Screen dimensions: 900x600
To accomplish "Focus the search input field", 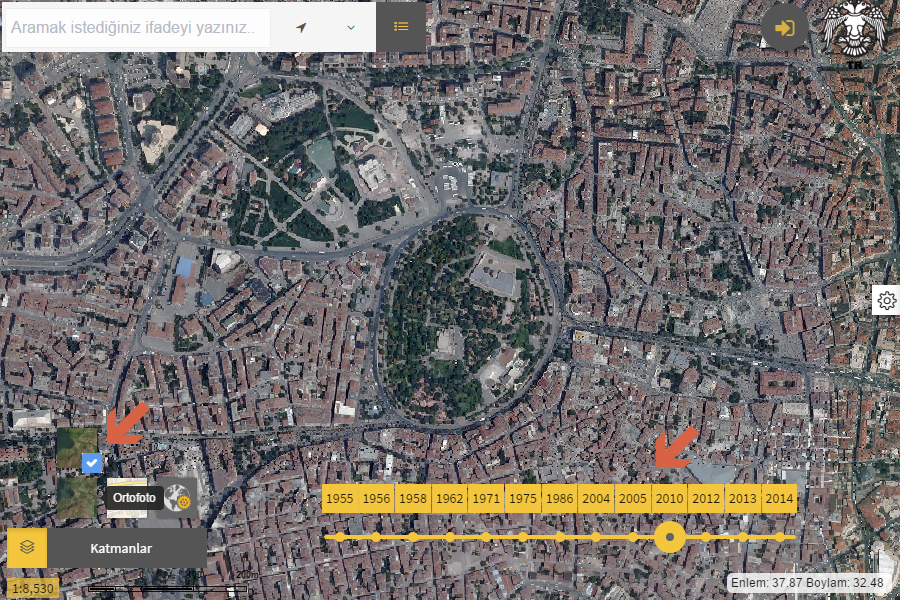I will [x=135, y=27].
